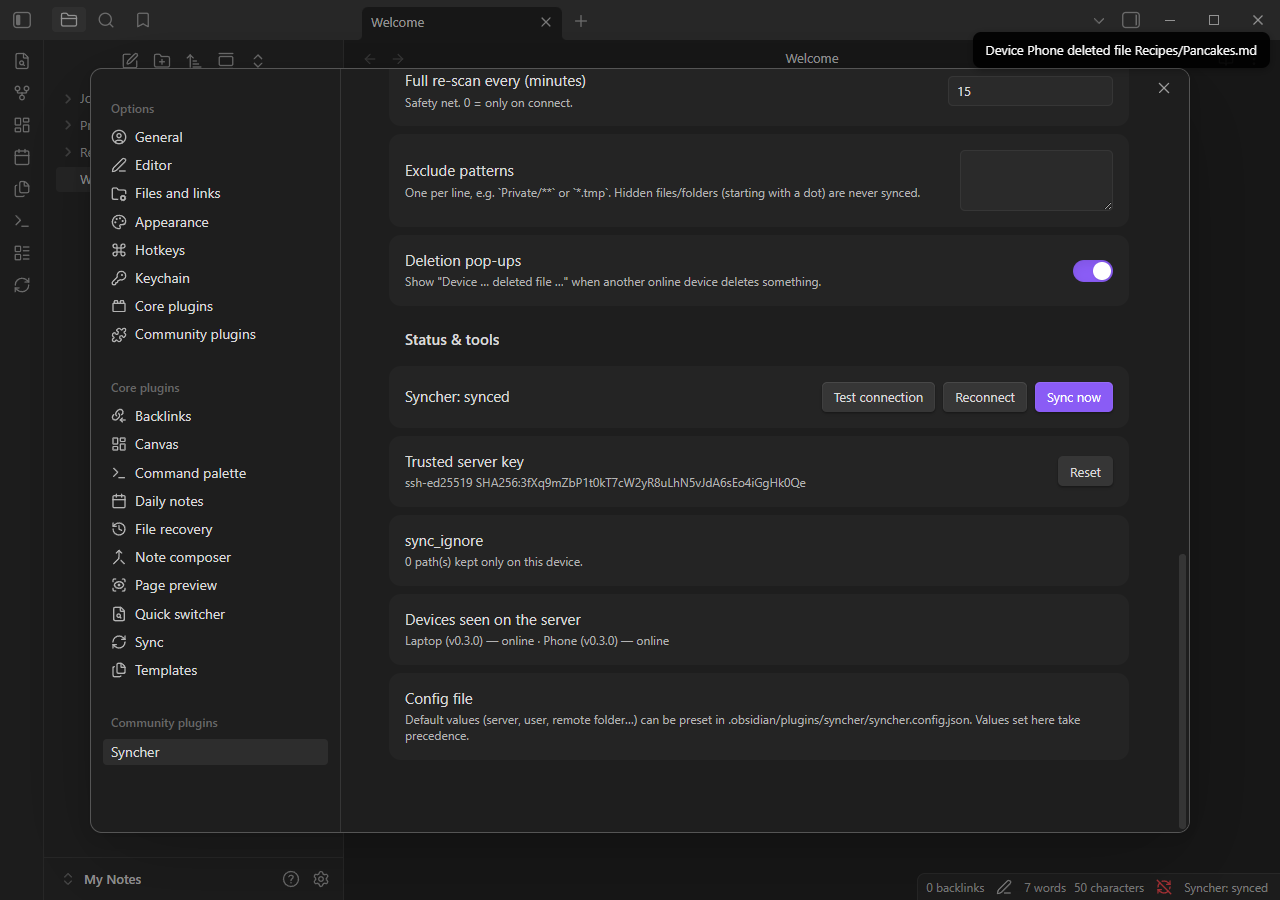Open the Core plugins settings page

pyautogui.click(x=215, y=306)
